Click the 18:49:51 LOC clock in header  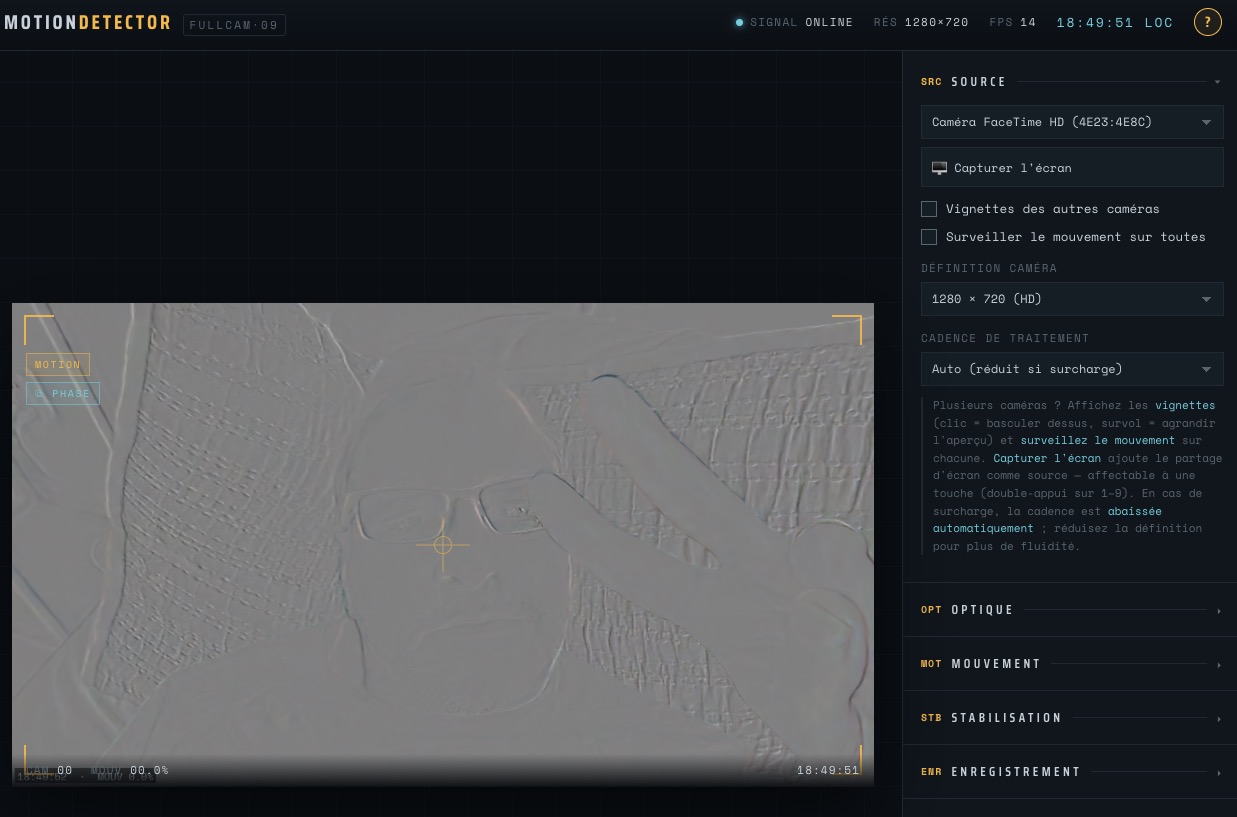tap(1115, 22)
